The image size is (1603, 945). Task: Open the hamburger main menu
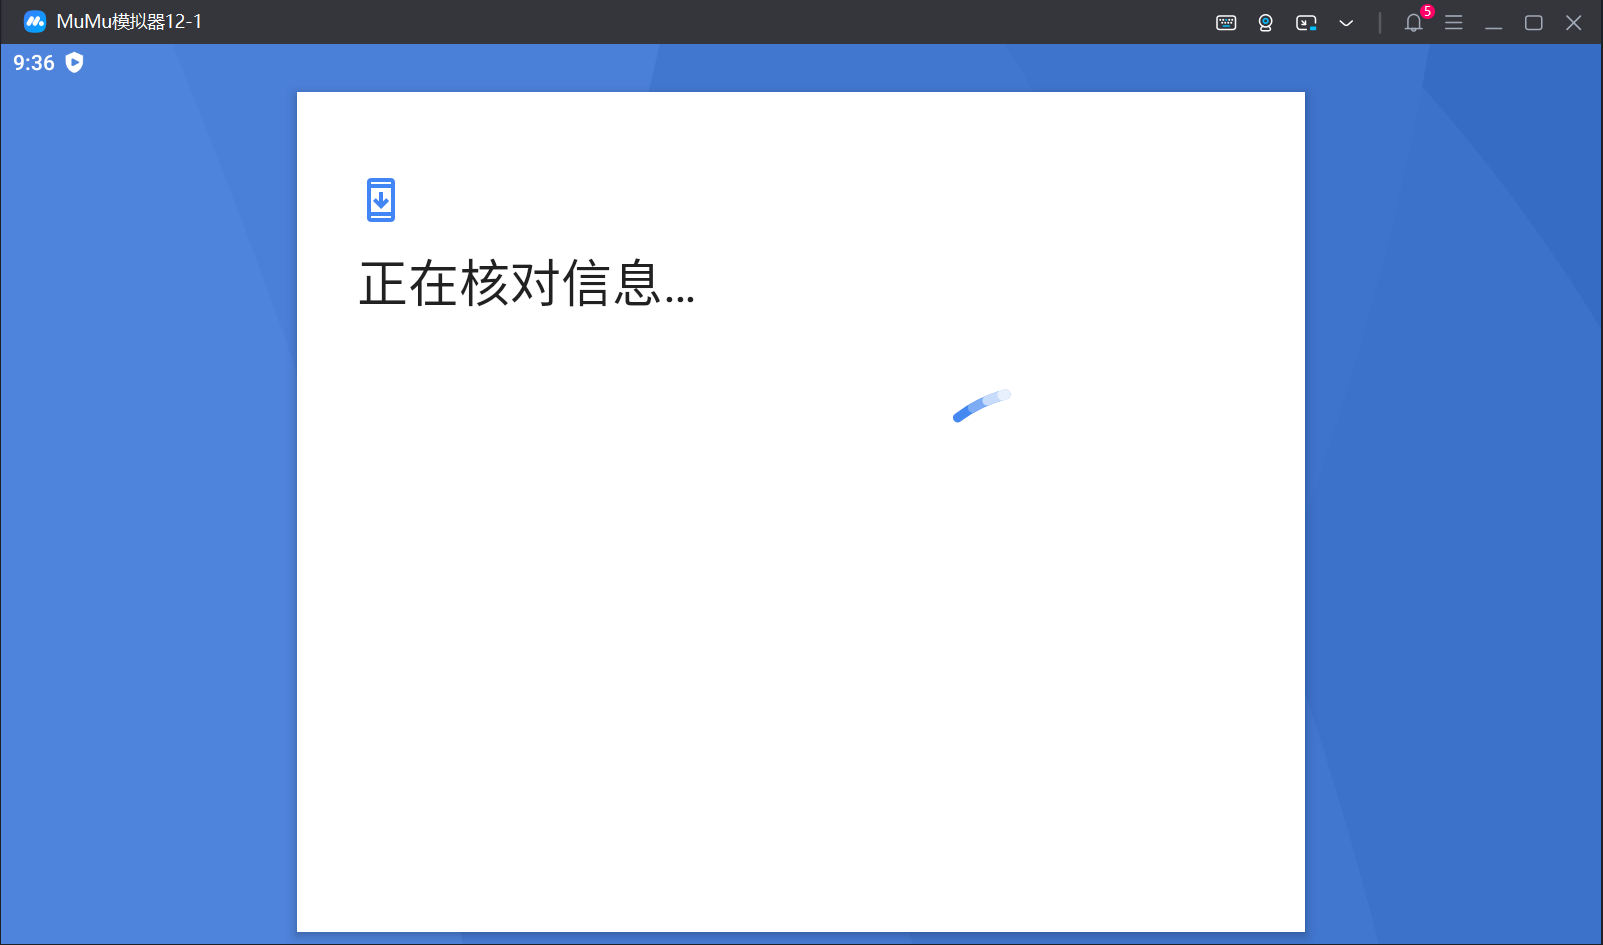point(1454,22)
